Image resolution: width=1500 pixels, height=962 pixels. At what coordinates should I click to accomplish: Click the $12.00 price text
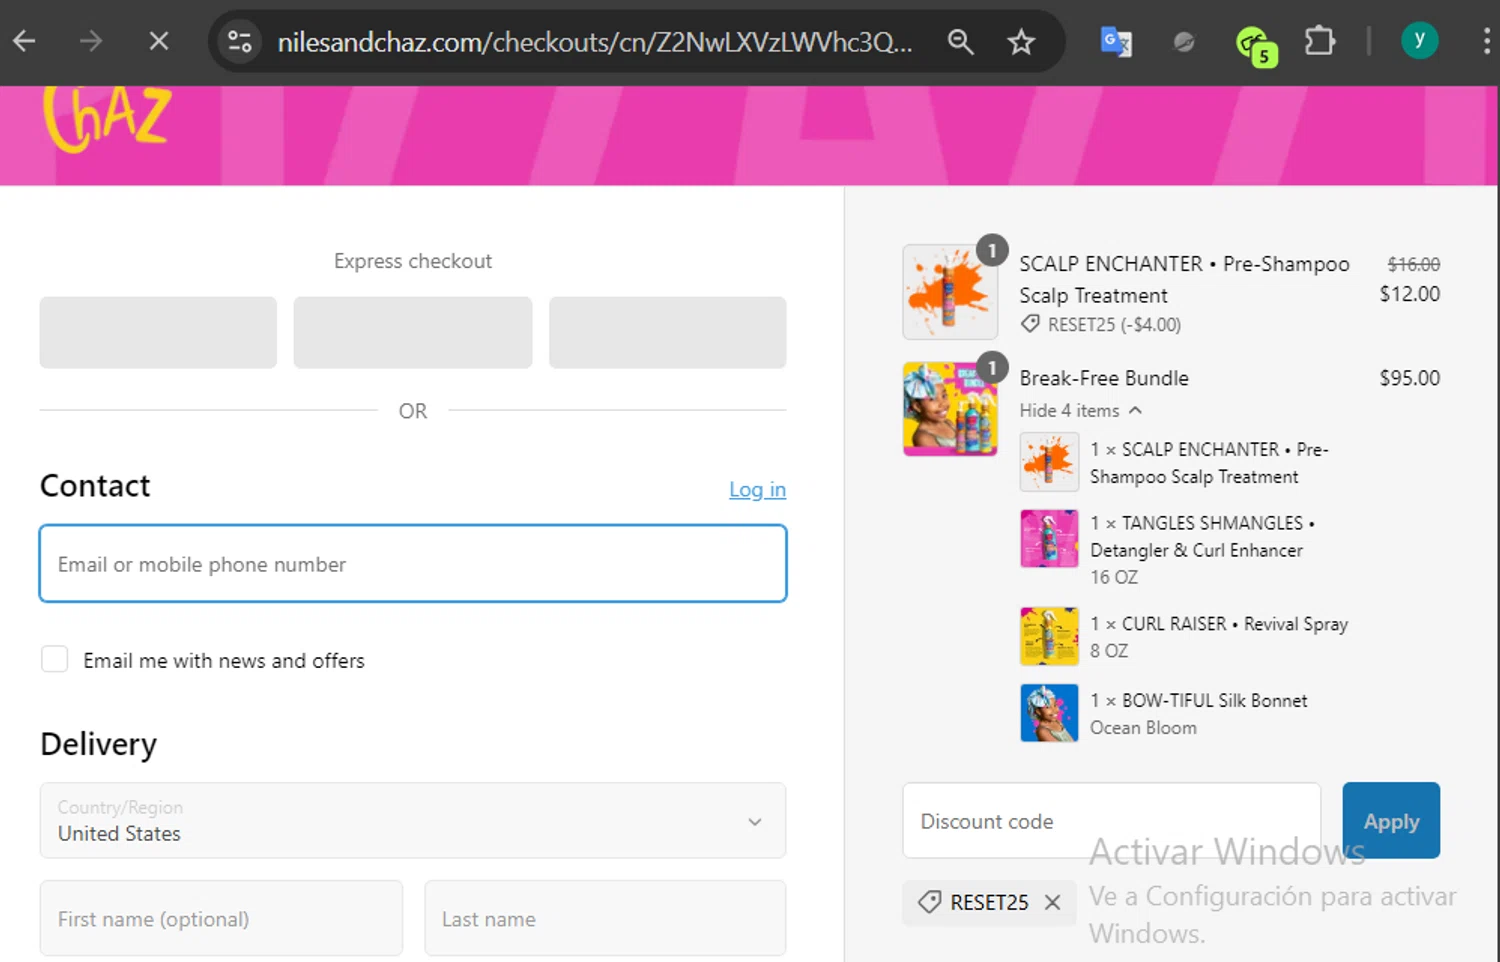click(x=1409, y=294)
